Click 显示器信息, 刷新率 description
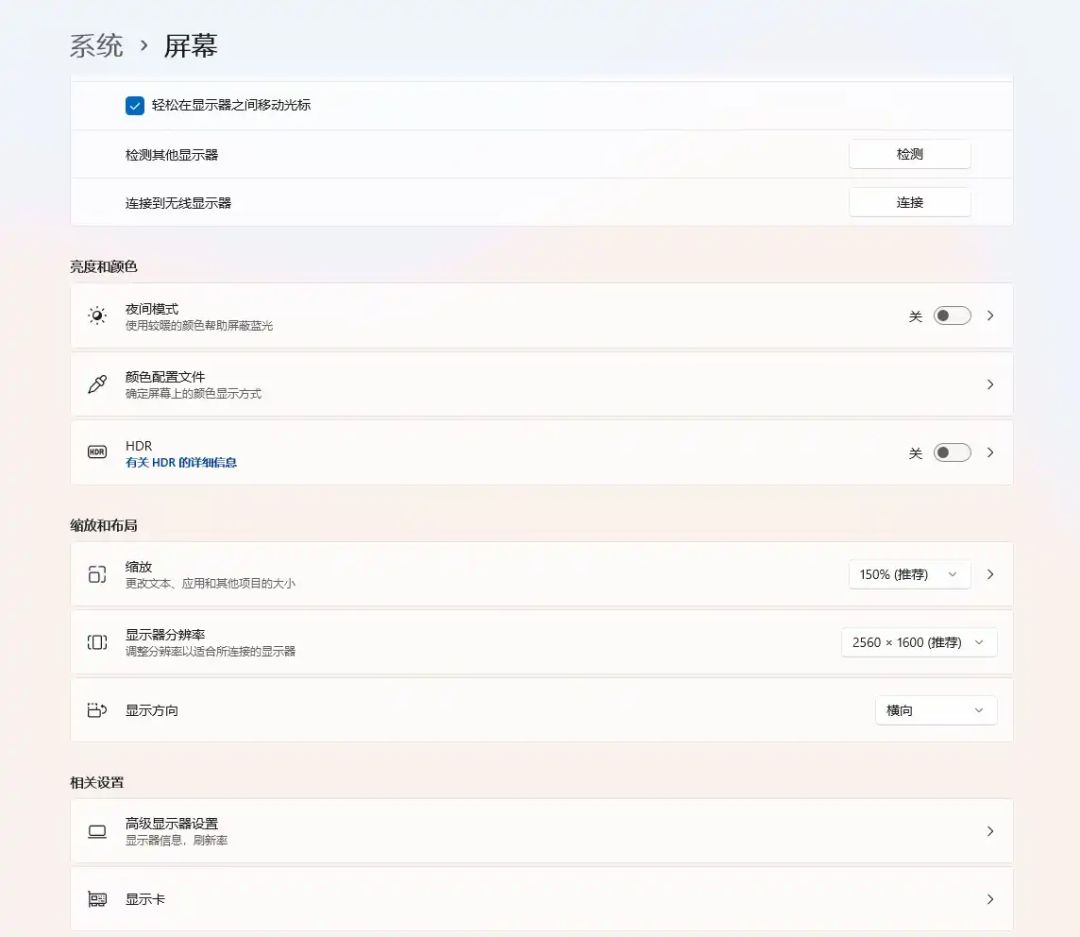This screenshot has height=937, width=1080. 176,841
